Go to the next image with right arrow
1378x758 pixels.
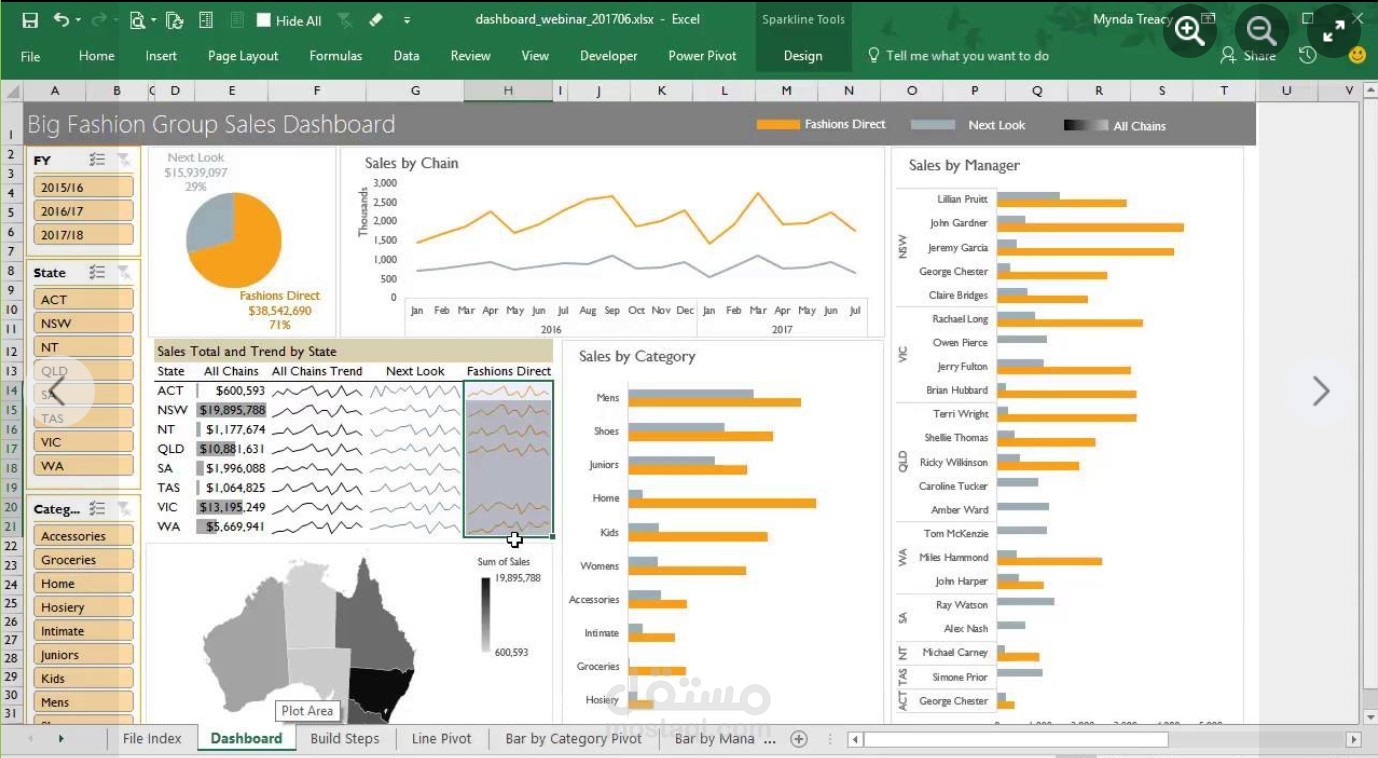click(x=1321, y=391)
